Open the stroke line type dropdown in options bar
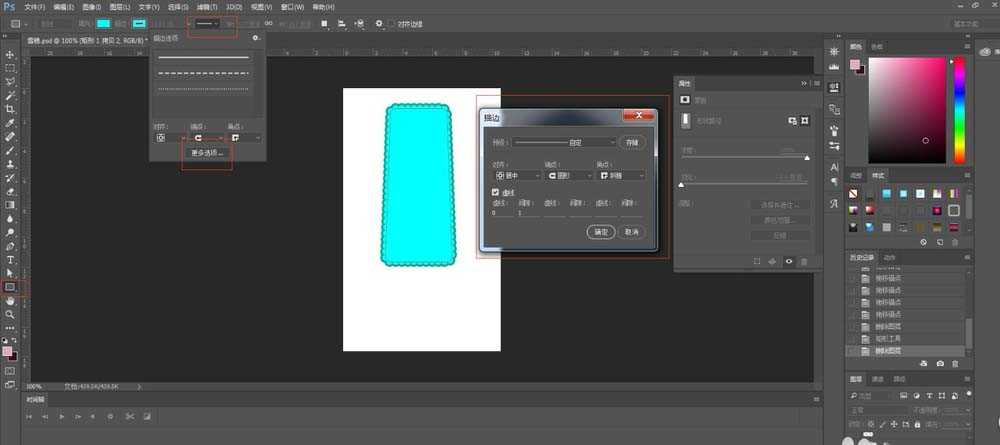This screenshot has width=1000, height=445. coord(208,23)
